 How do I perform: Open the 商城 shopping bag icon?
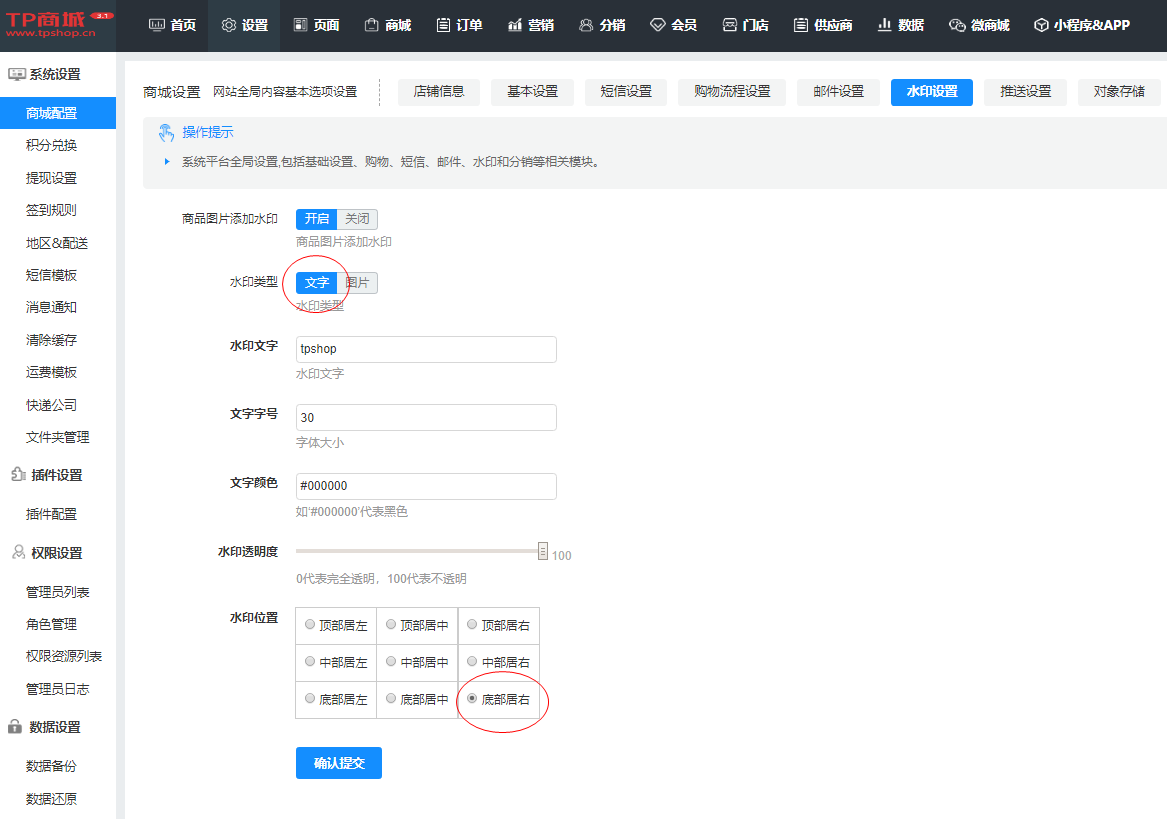point(372,25)
